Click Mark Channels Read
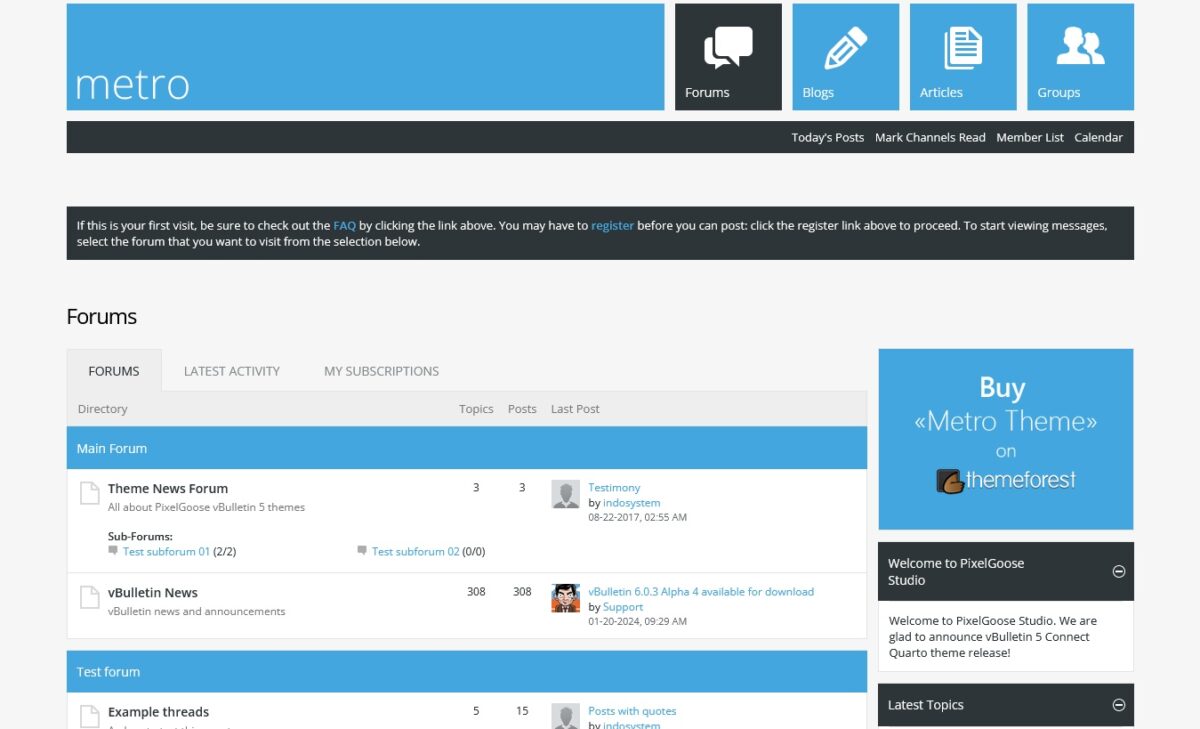The width and height of the screenshot is (1200, 729). (x=930, y=137)
